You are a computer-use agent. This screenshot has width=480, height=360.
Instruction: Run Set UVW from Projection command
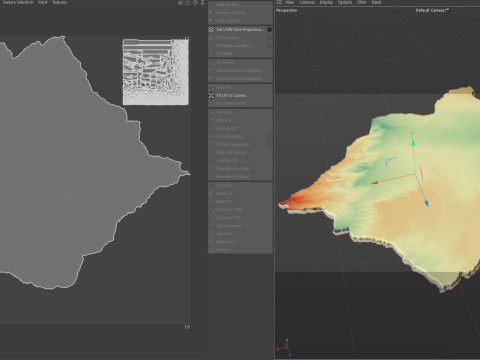point(240,30)
